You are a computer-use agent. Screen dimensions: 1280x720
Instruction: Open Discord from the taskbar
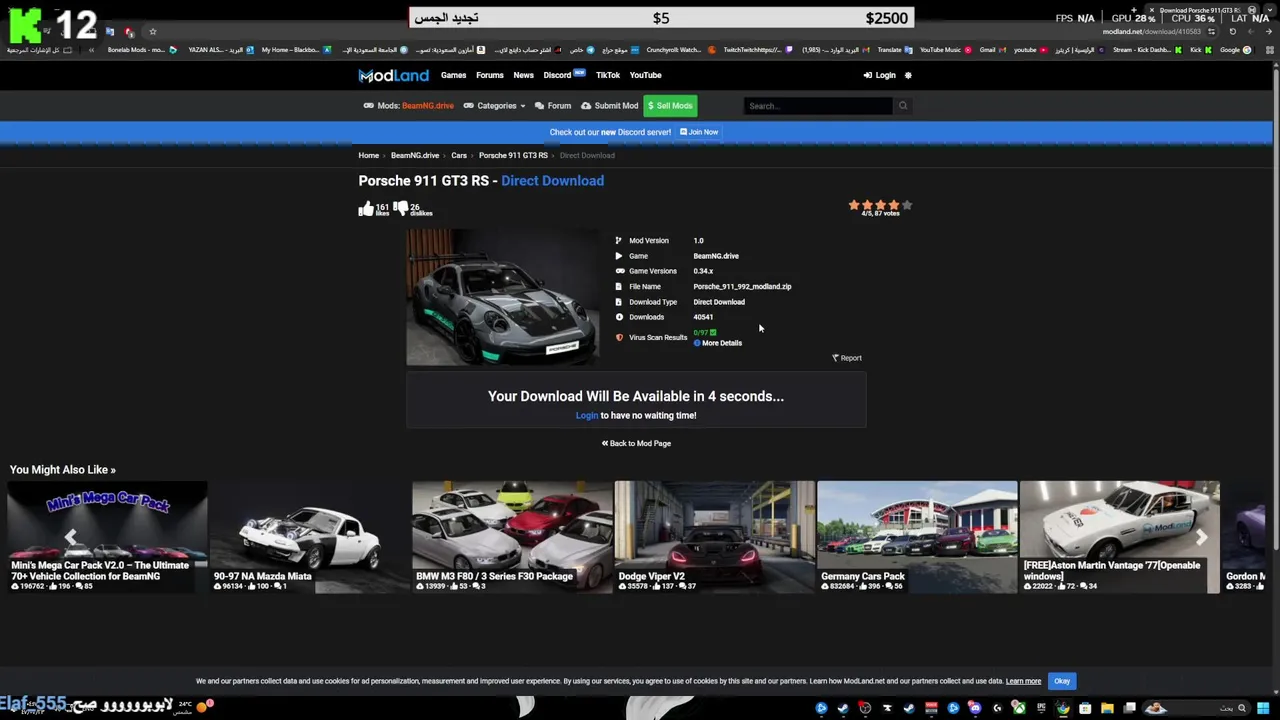pyautogui.click(x=975, y=708)
